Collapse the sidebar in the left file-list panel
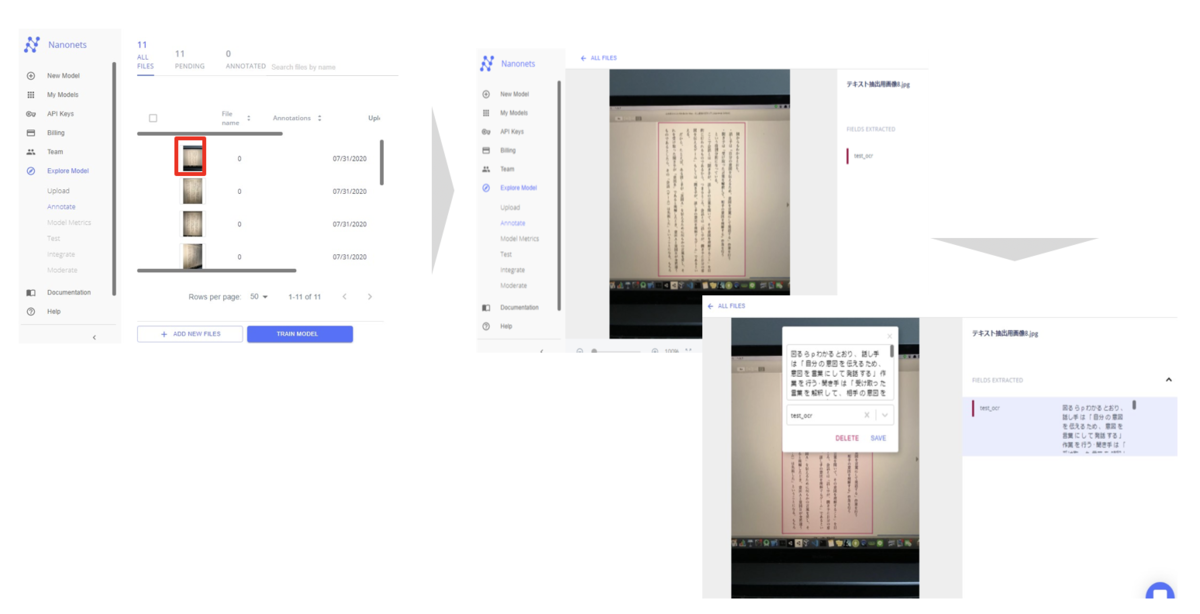 click(94, 337)
